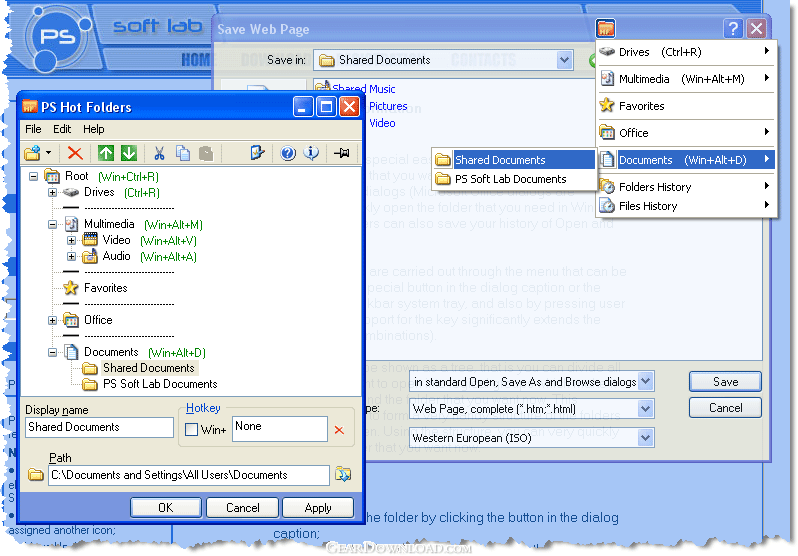Viewport: 798px width, 556px height.
Task: Click the scissors cut icon
Action: pyautogui.click(x=159, y=153)
